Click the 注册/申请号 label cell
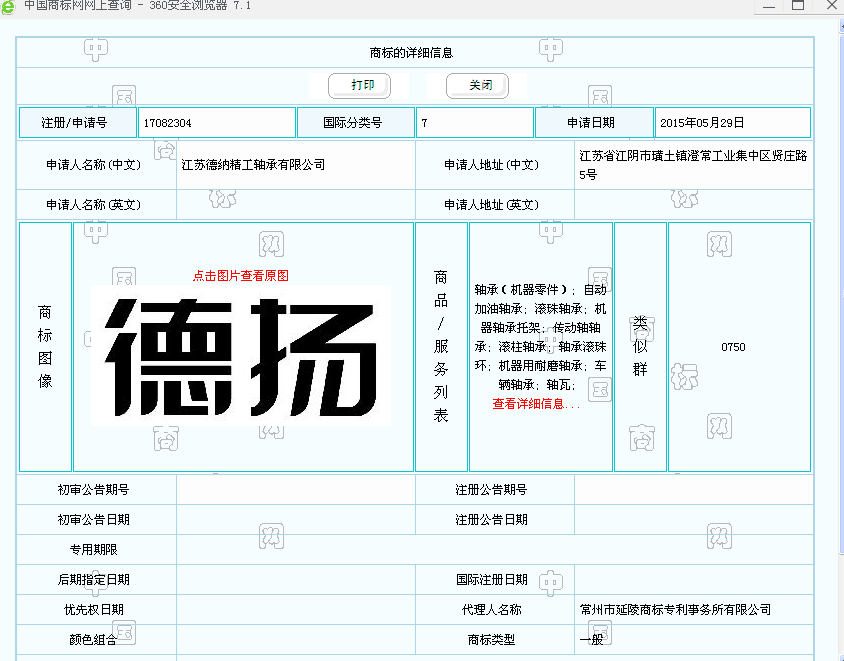 tap(74, 123)
